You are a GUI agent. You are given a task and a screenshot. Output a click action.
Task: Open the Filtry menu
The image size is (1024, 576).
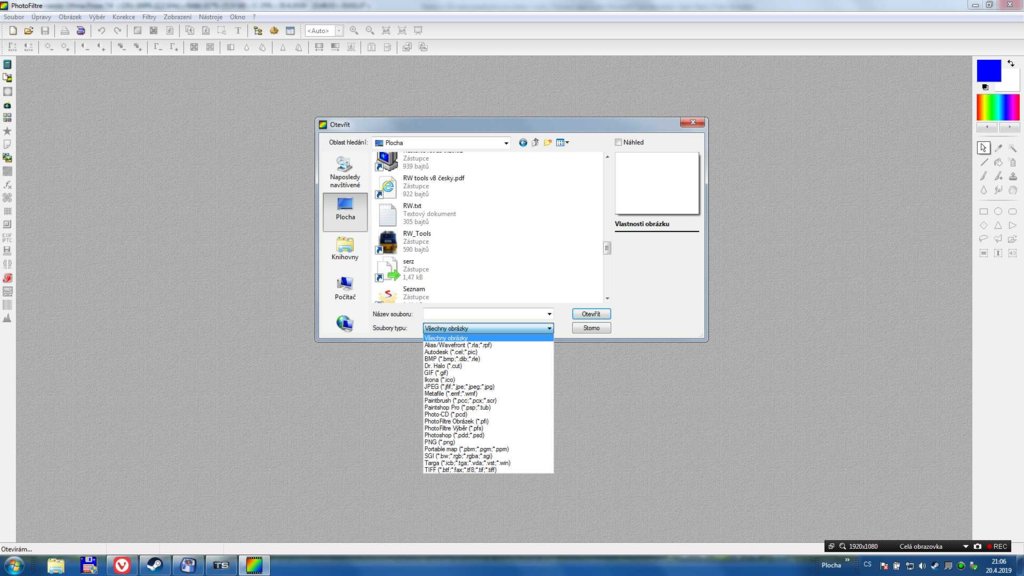click(149, 17)
